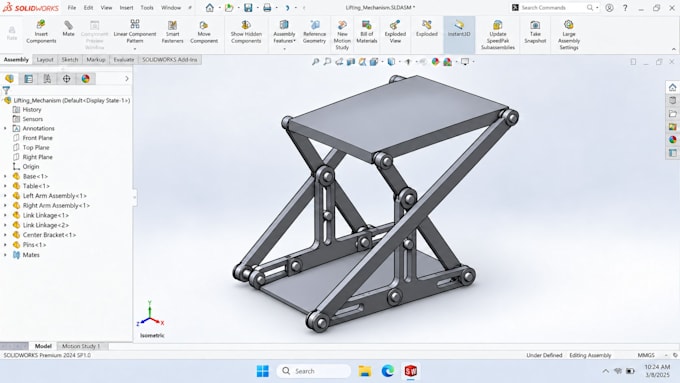680x383 pixels.
Task: Click Update SpeedPak Subassemblies
Action: pos(497,35)
